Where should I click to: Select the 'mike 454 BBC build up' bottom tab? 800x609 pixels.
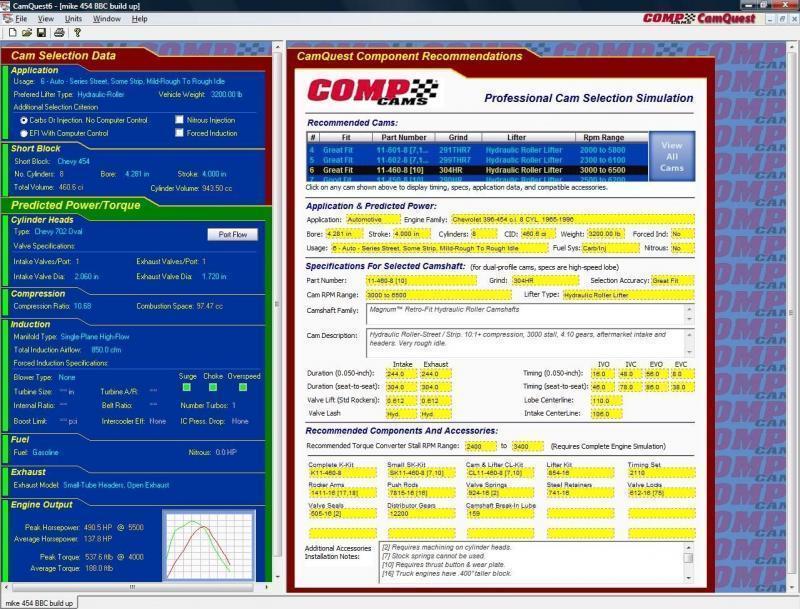click(39, 603)
